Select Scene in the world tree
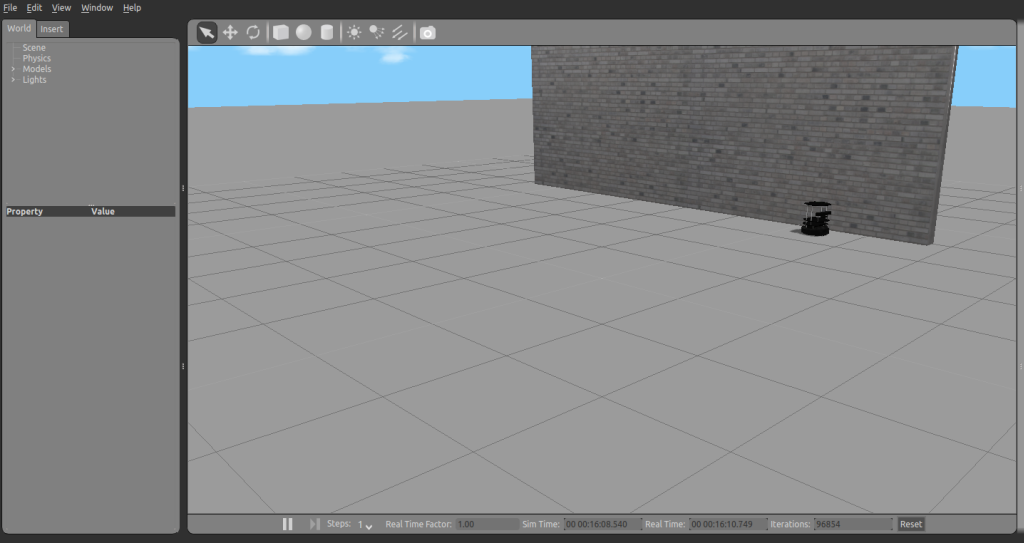 34,48
